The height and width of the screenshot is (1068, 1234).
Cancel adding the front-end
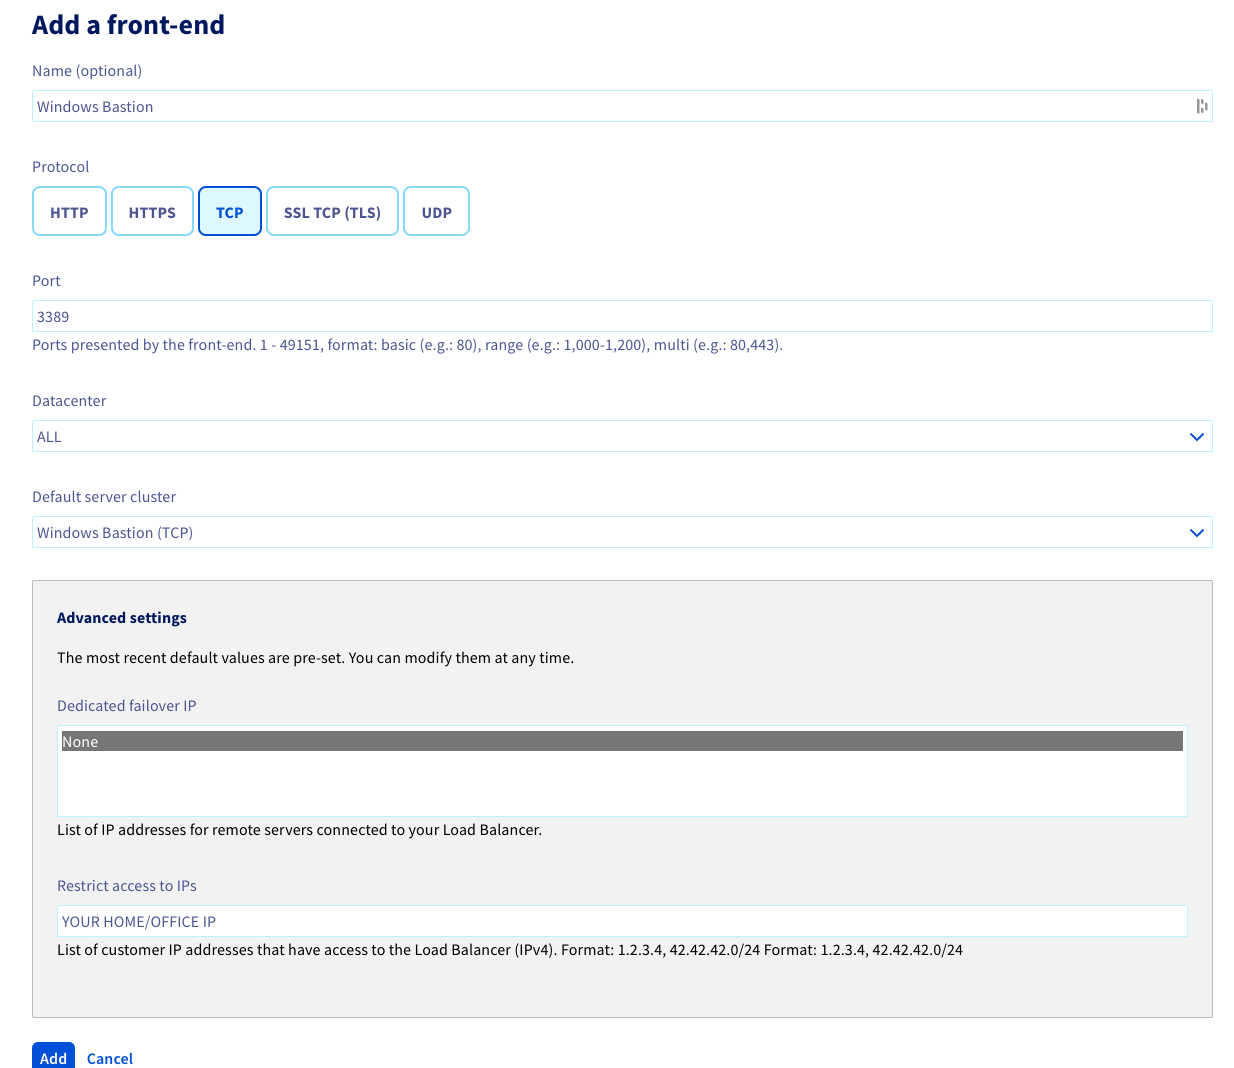tap(110, 1058)
